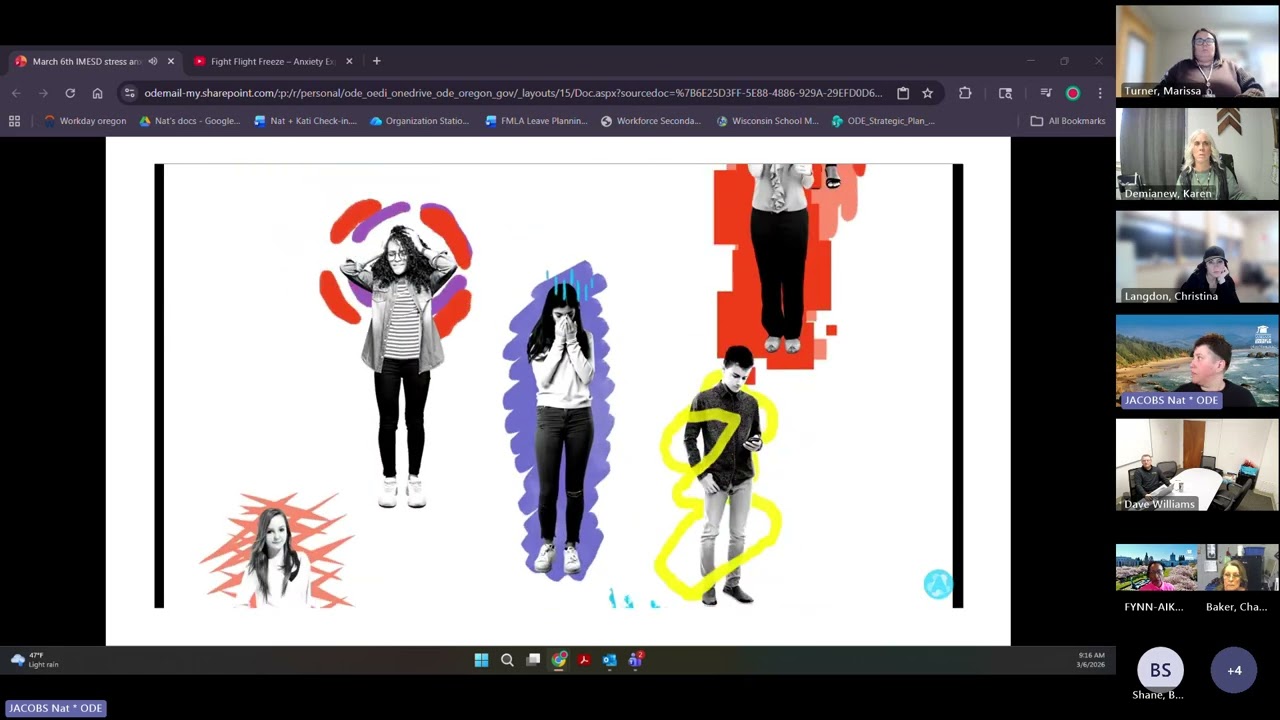
Task: Select Turner, Marissa's video tile
Action: (1197, 51)
